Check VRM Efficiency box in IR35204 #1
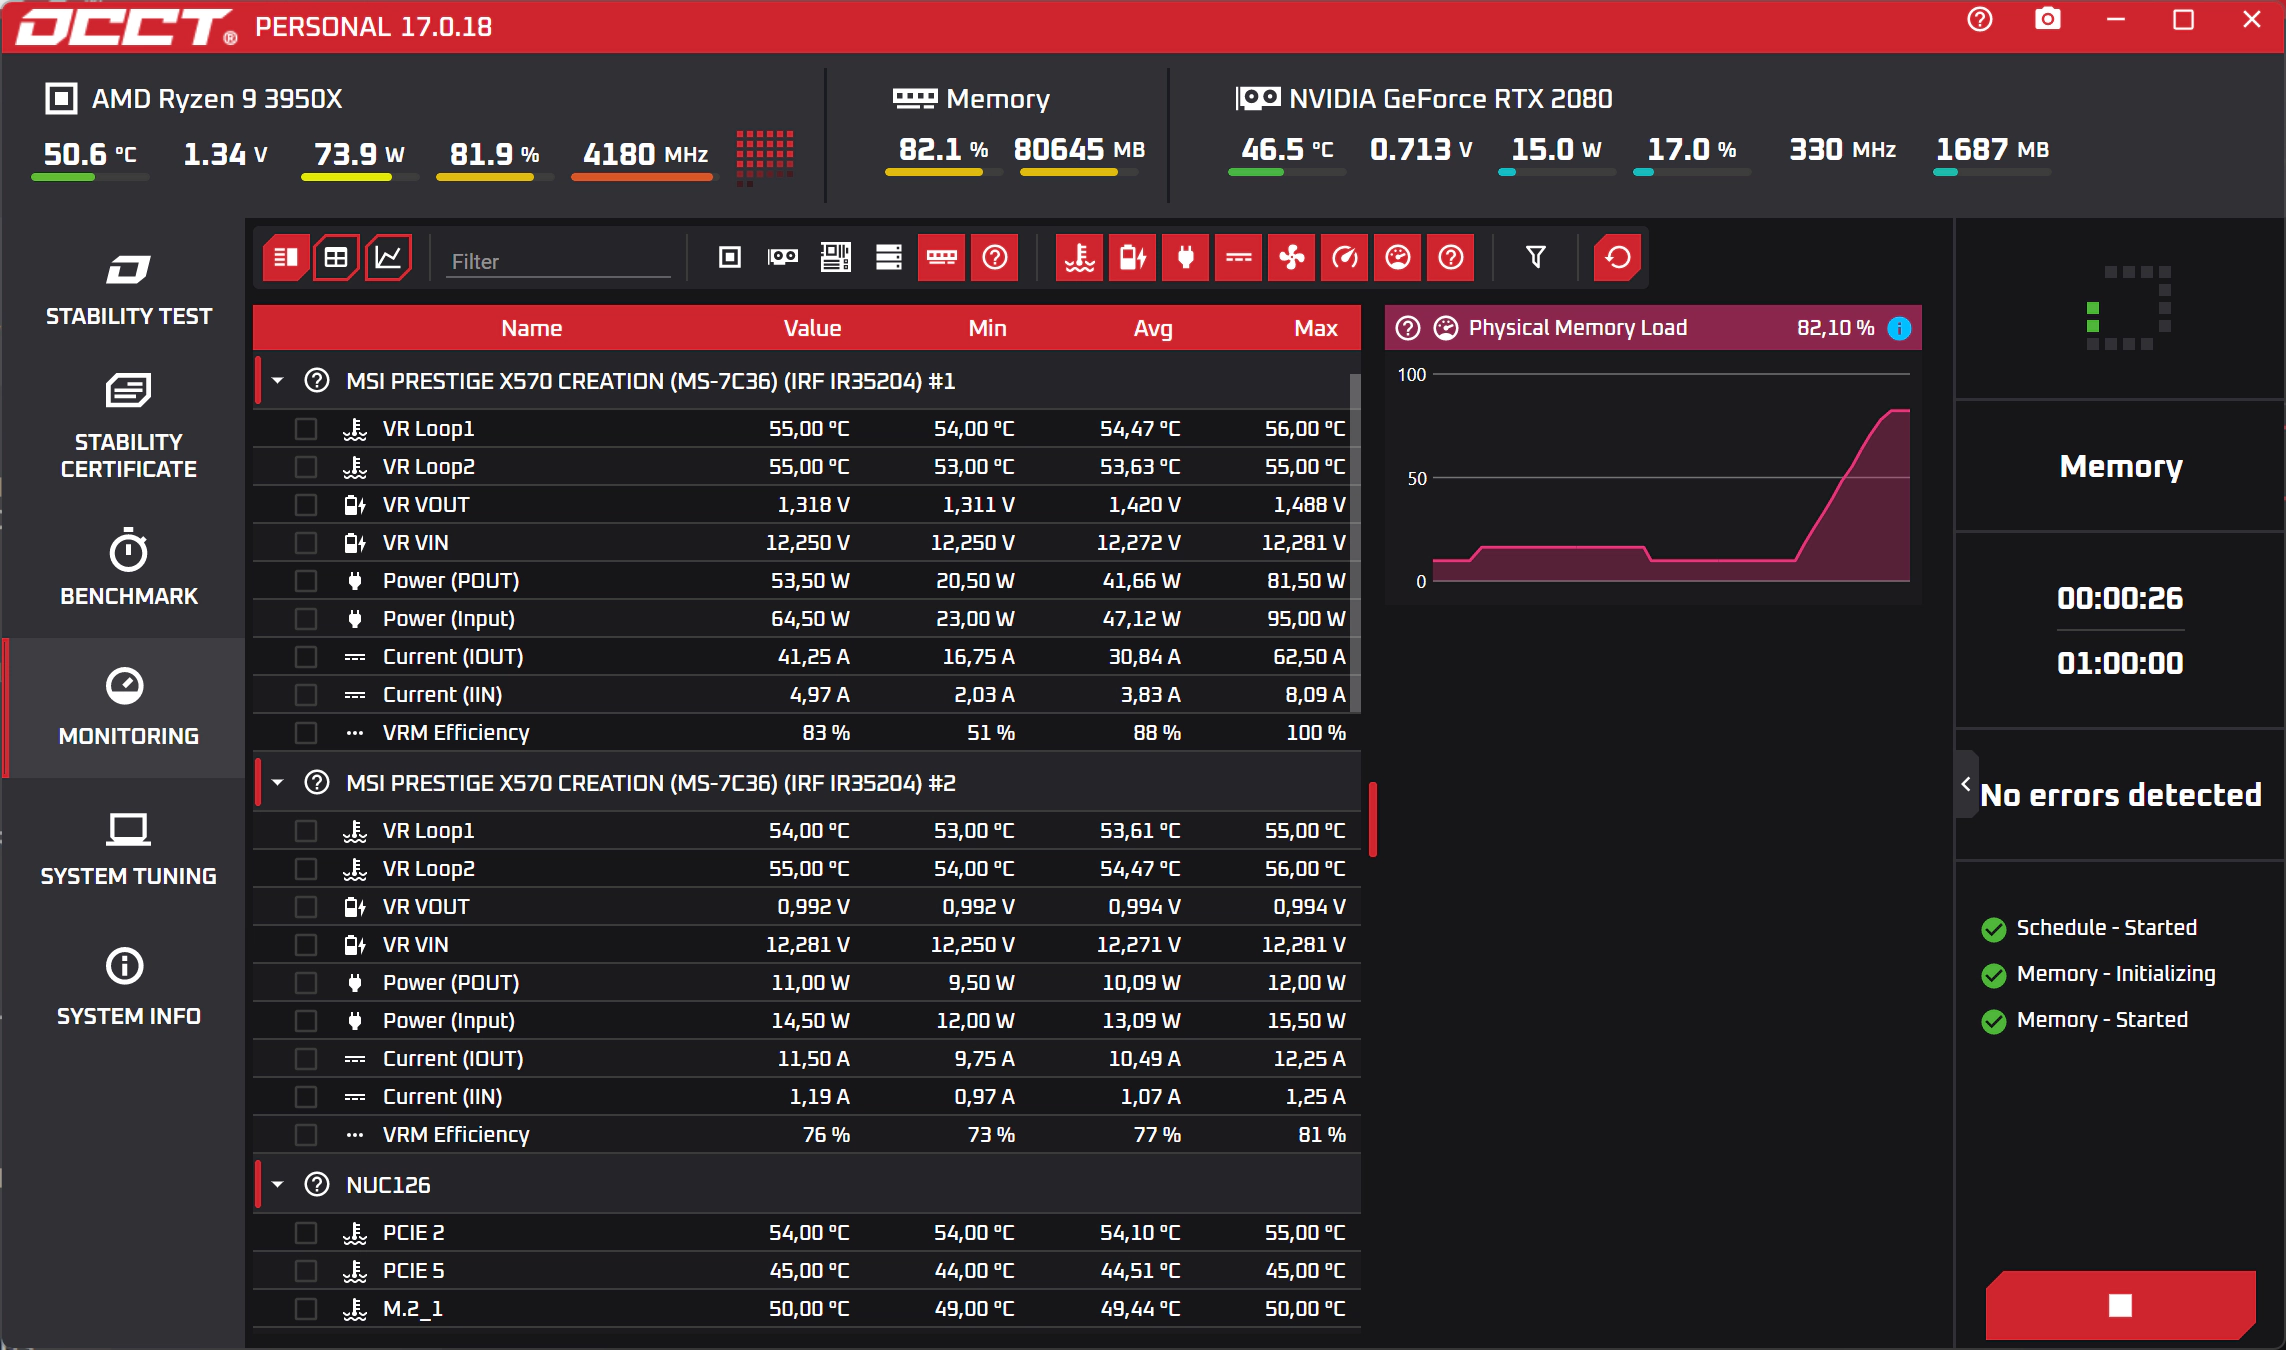Image resolution: width=2286 pixels, height=1350 pixels. (x=306, y=733)
